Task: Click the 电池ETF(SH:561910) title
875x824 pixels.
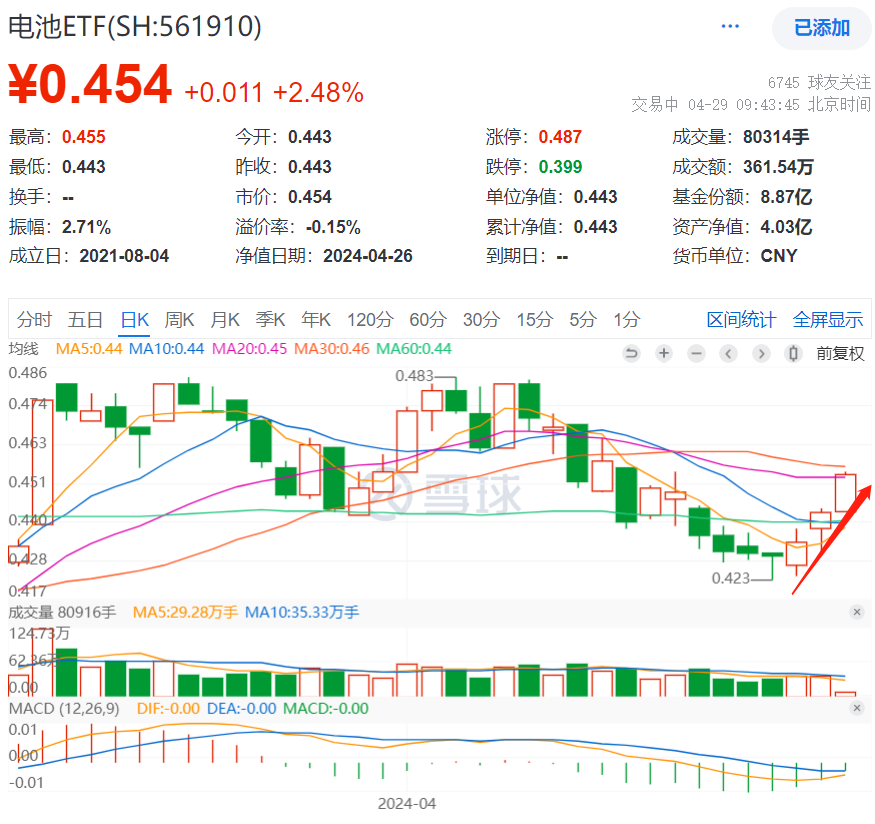Action: point(135,27)
